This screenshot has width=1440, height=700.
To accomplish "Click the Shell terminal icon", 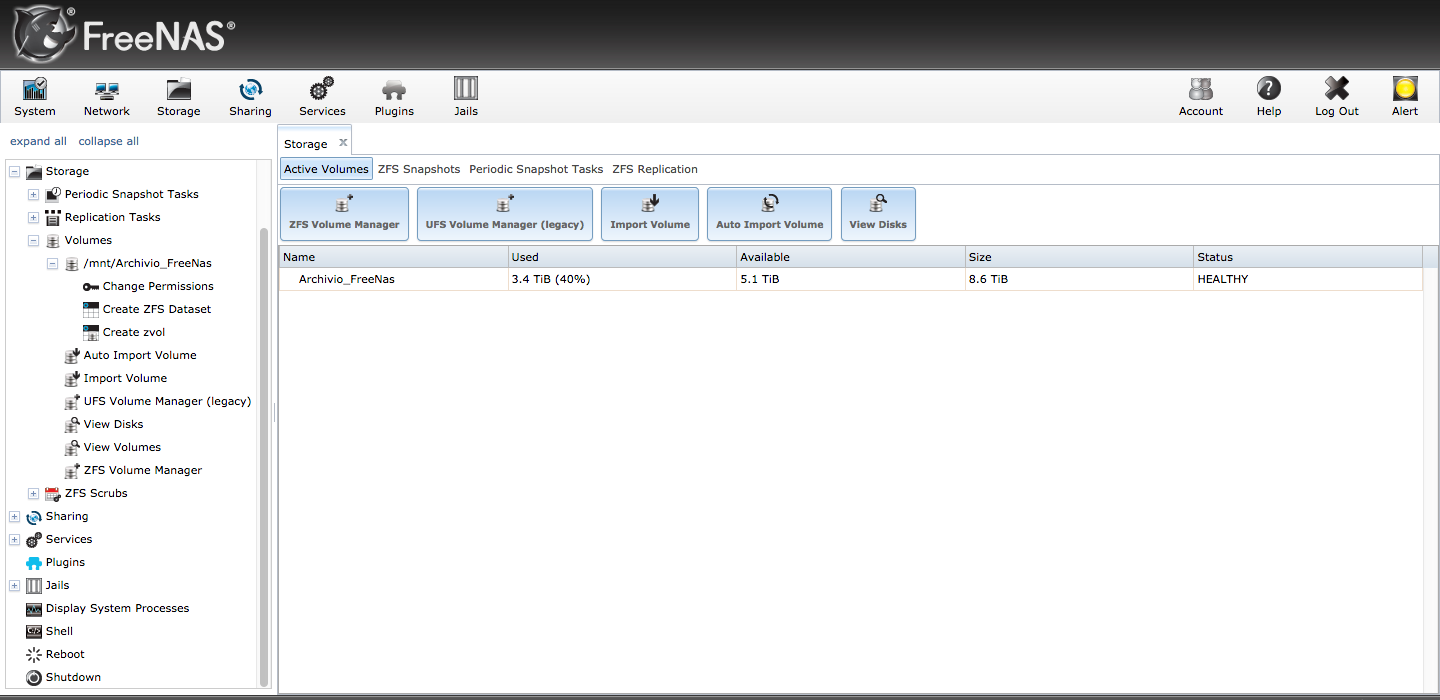I will pos(34,631).
